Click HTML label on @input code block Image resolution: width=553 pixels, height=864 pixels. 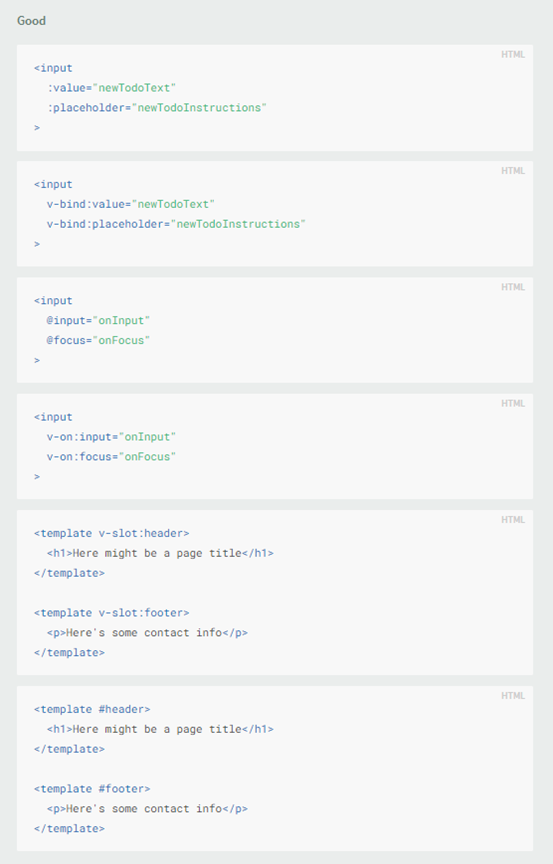tap(513, 287)
